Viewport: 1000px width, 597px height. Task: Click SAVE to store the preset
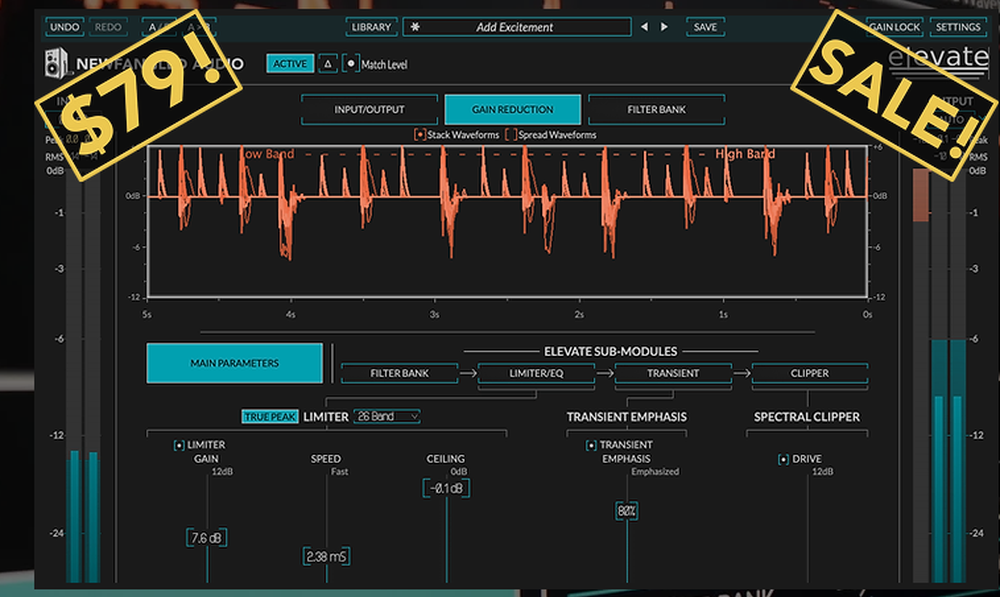tap(705, 27)
